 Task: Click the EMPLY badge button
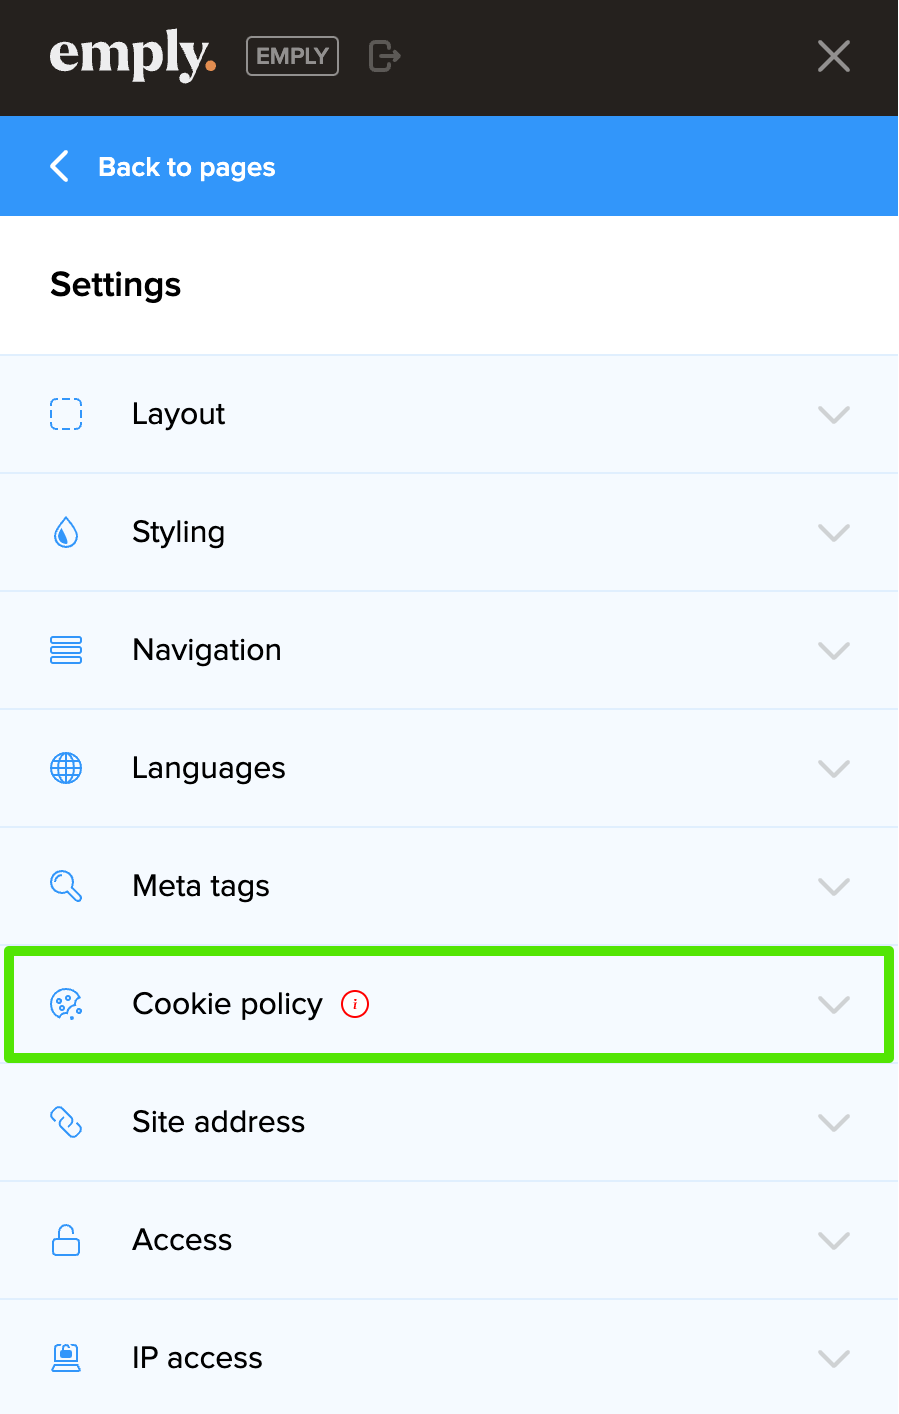(292, 56)
